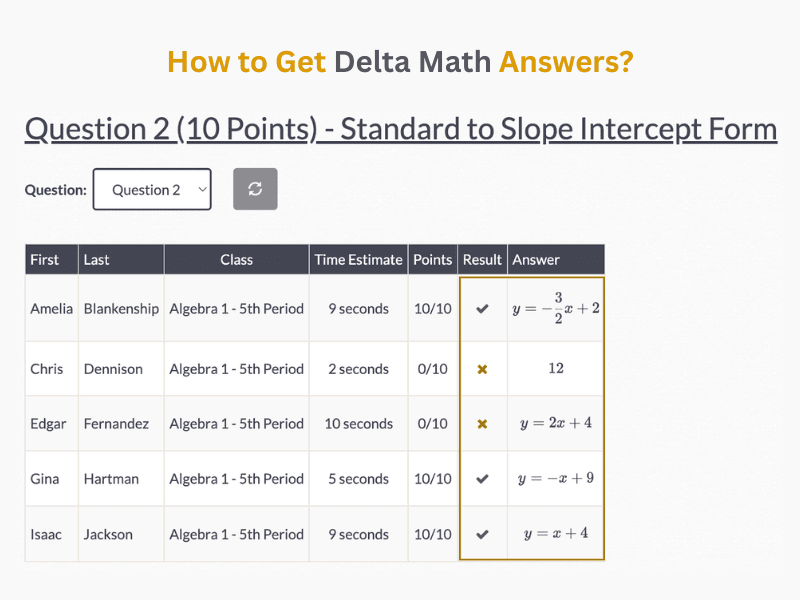This screenshot has width=800, height=600.
Task: Click the refresh icon button
Action: tap(255, 189)
